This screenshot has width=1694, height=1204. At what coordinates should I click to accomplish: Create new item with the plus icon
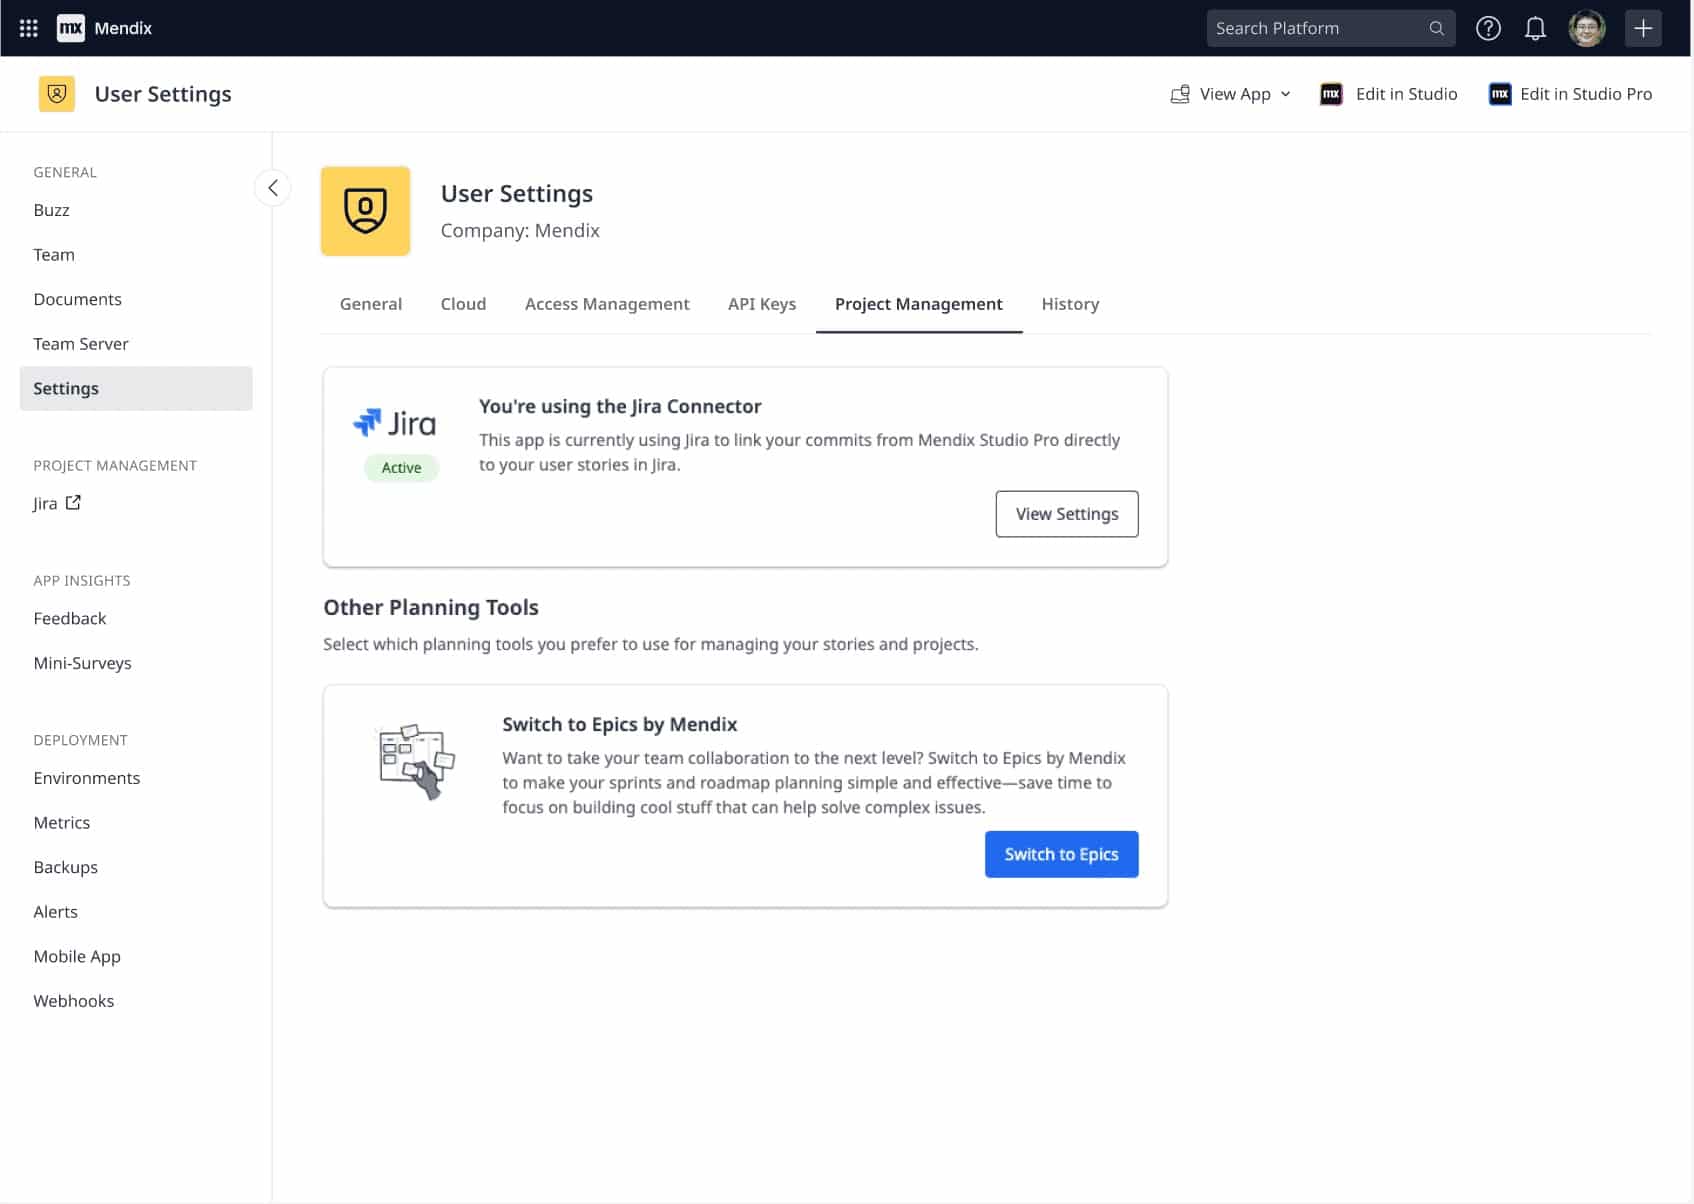pyautogui.click(x=1643, y=27)
